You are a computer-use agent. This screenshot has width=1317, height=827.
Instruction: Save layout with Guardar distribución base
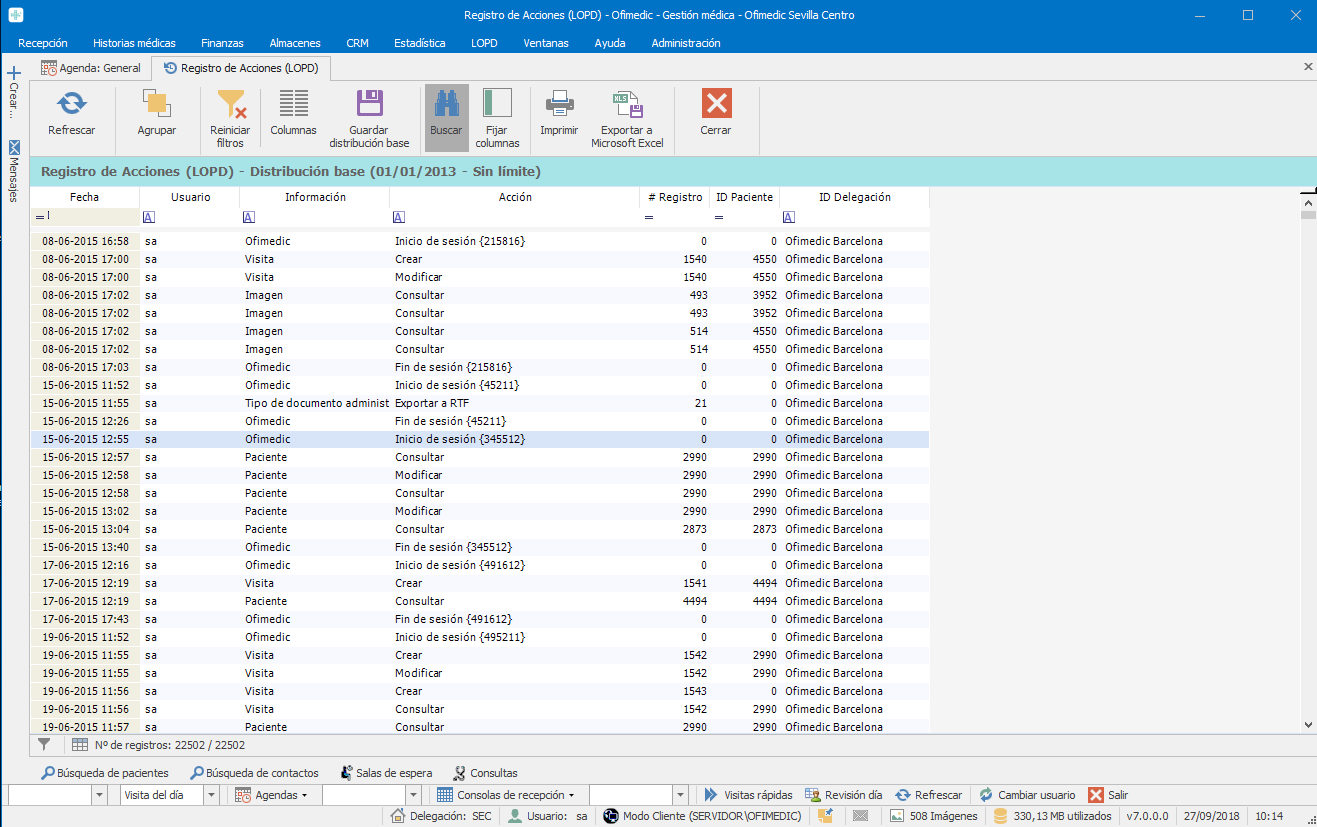(369, 118)
